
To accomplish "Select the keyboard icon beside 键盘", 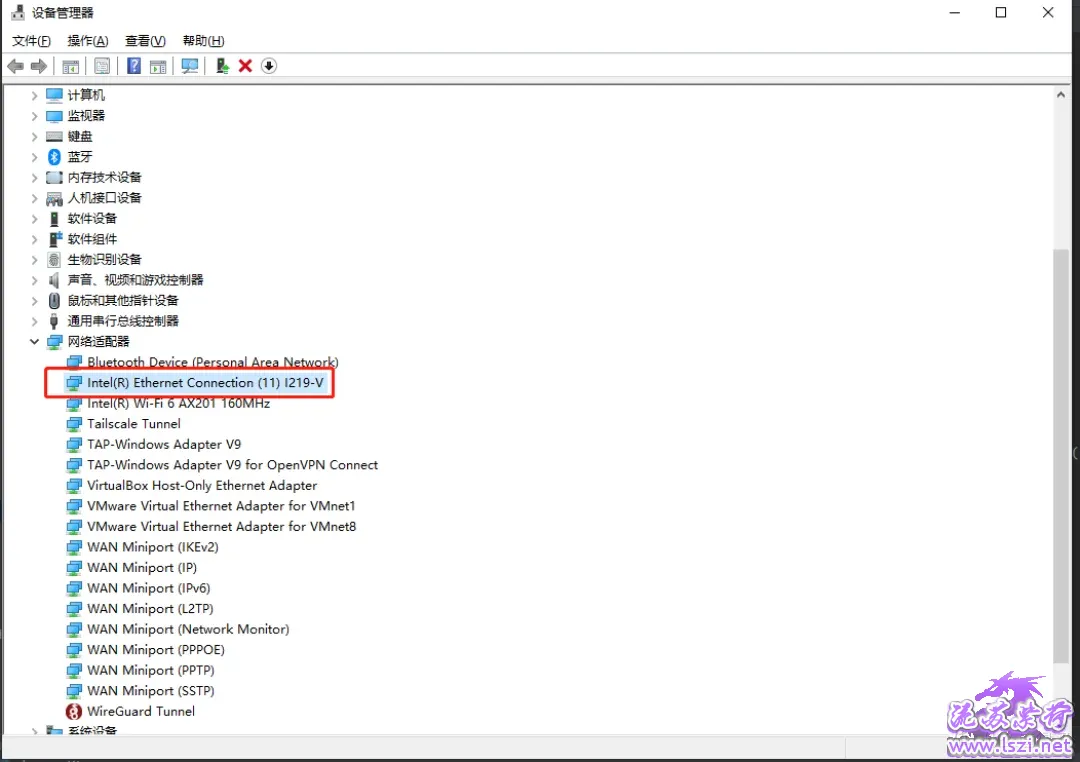I will [54, 136].
